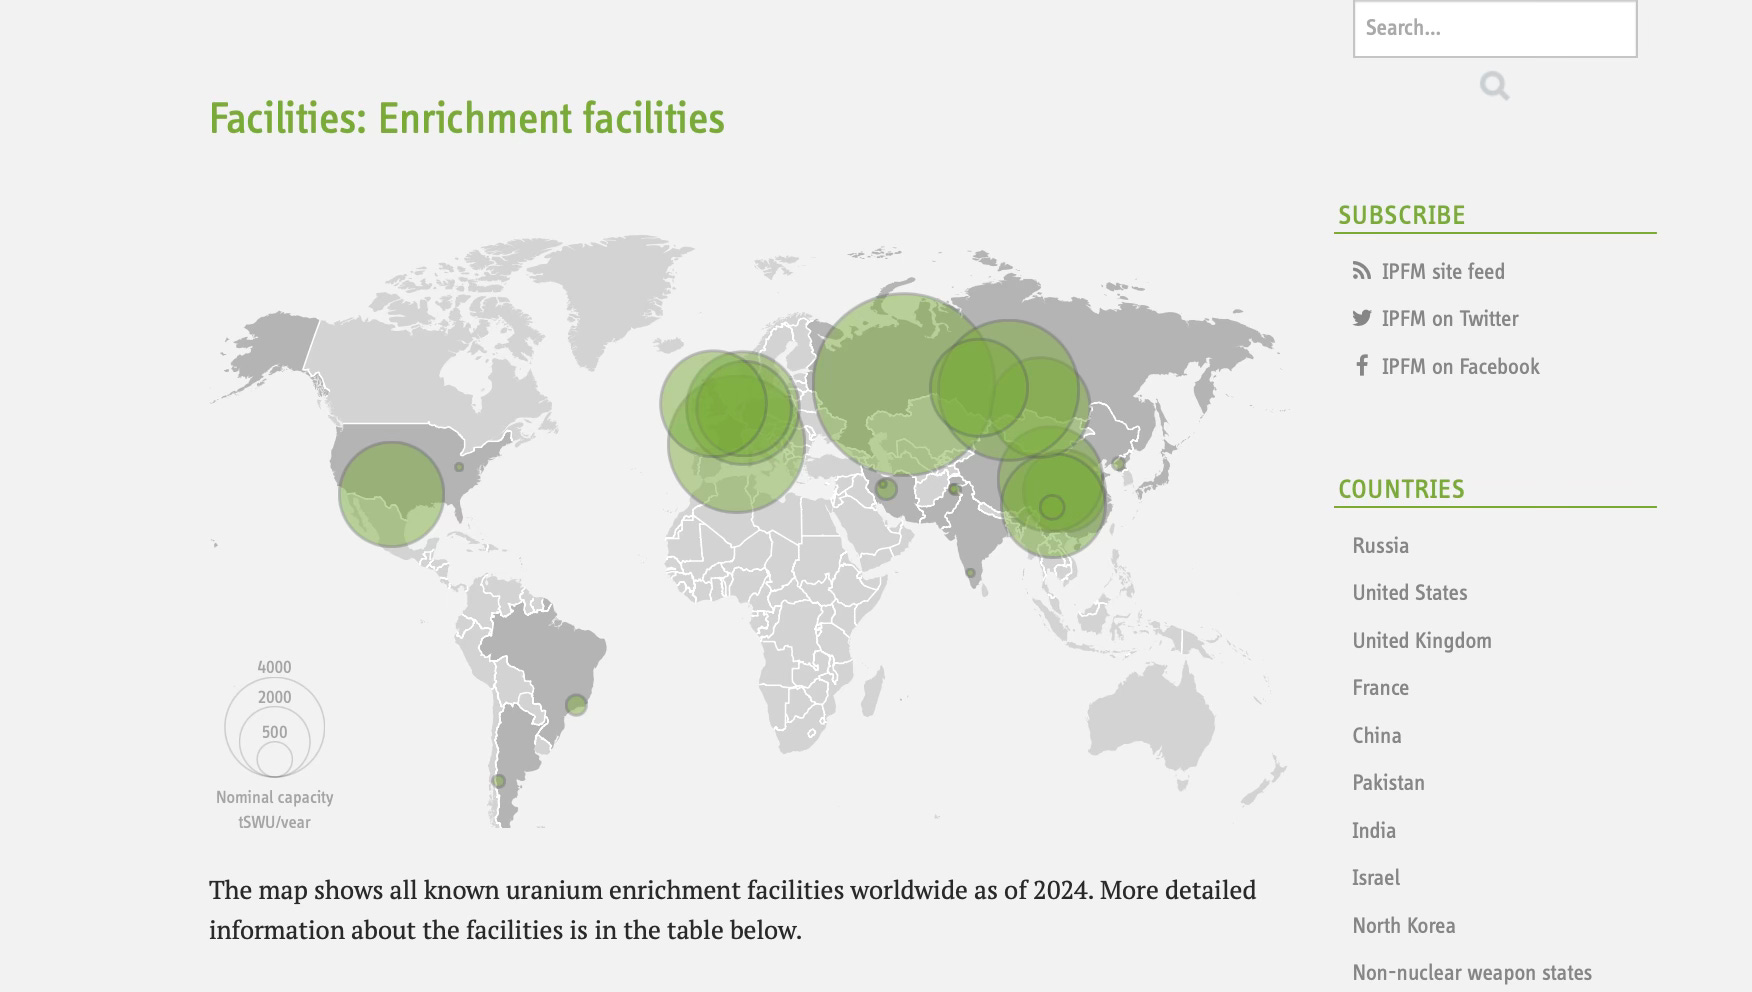The image size is (1752, 992).
Task: Open IPFM site feed link
Action: pos(1443,272)
